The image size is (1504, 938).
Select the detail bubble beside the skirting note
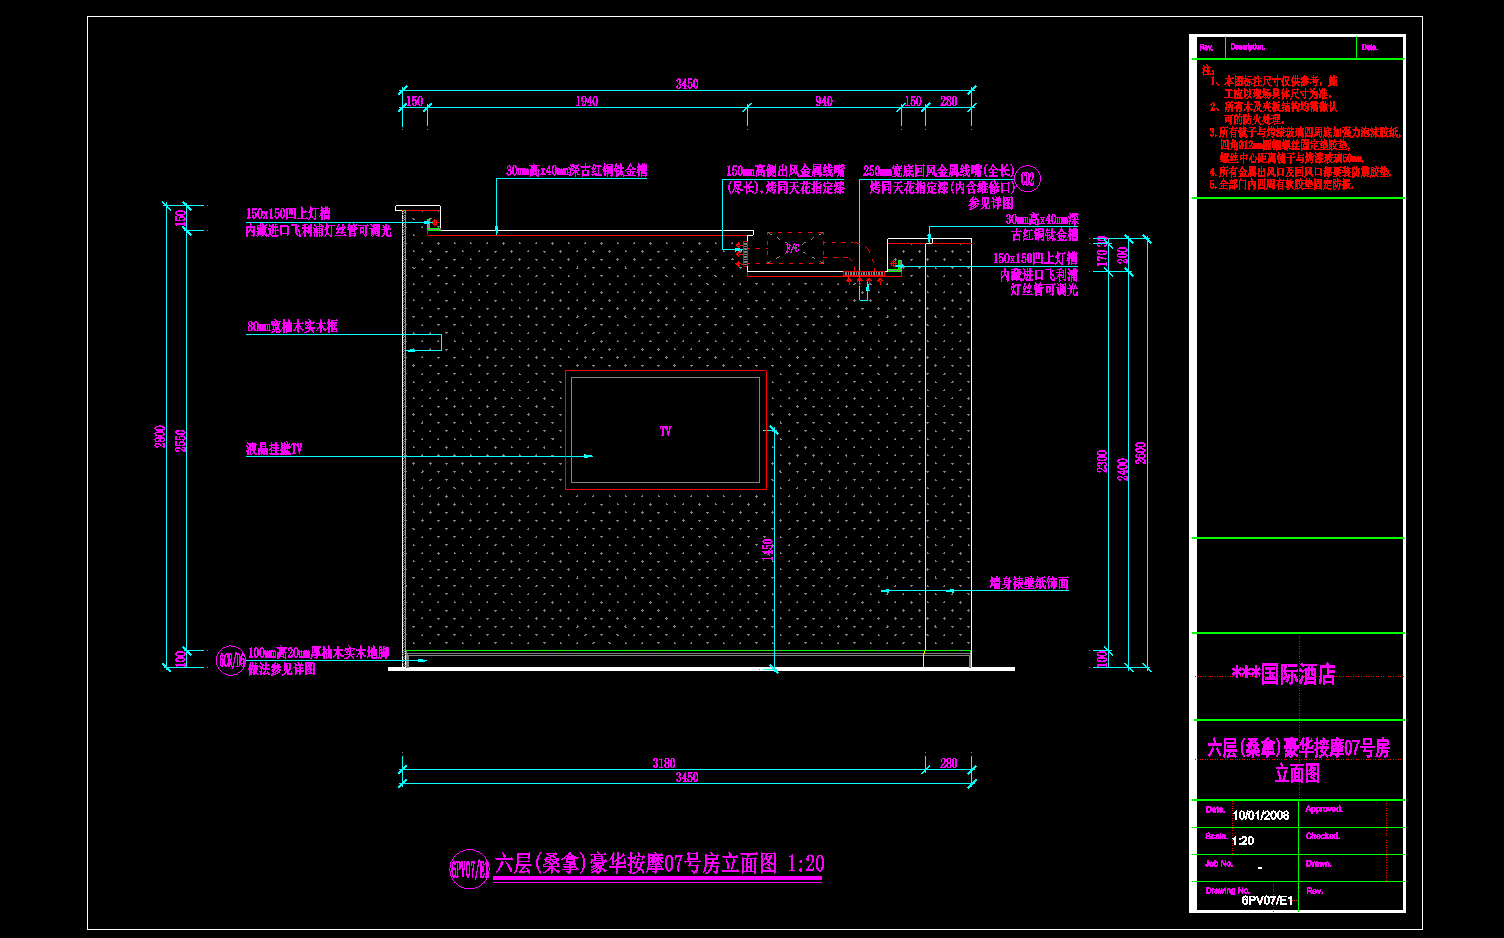(x=231, y=661)
